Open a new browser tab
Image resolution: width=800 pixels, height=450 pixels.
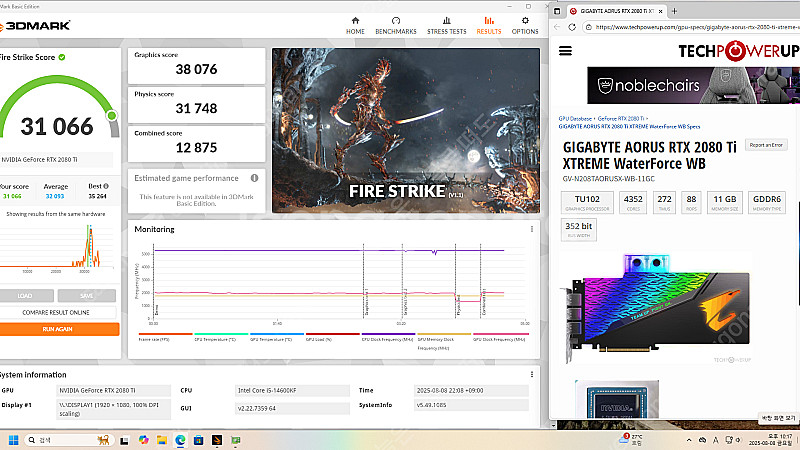[x=674, y=11]
